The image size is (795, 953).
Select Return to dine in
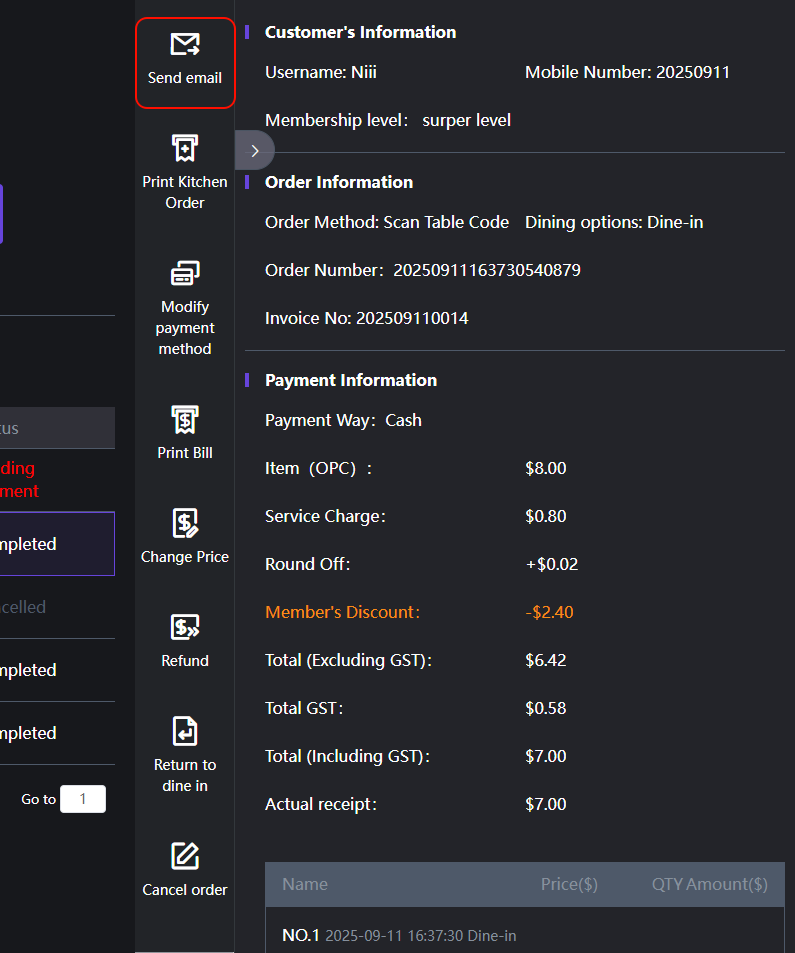click(185, 731)
